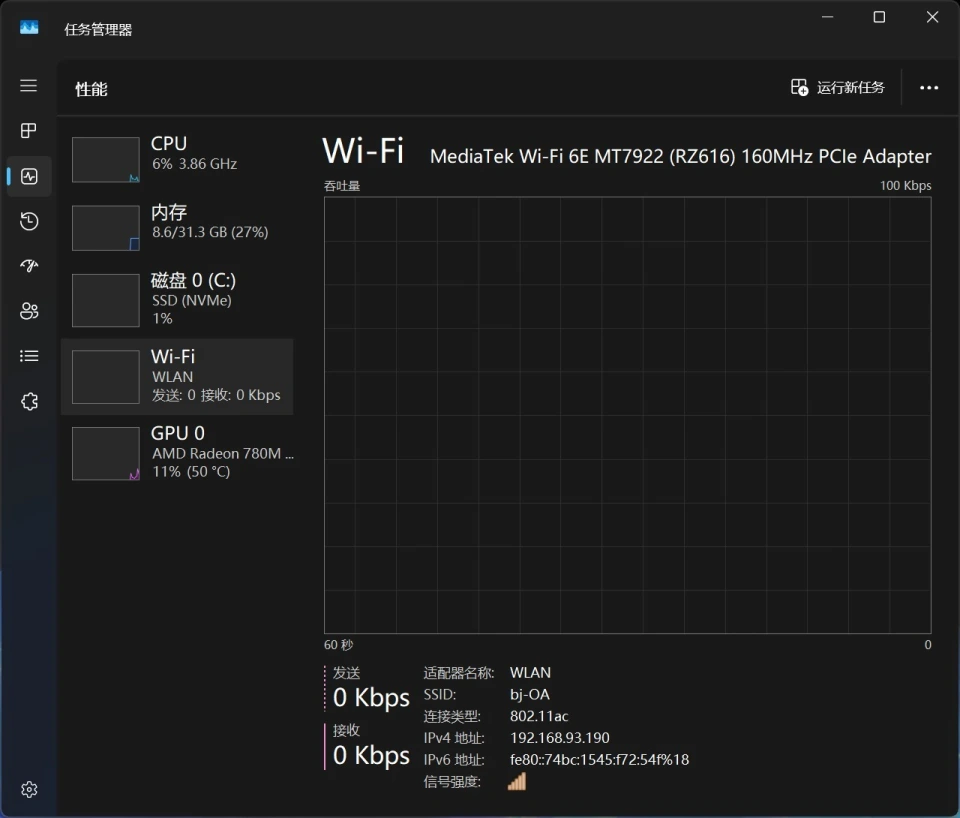The width and height of the screenshot is (960, 818).
Task: Open Startup apps page icon
Action: pos(29,266)
